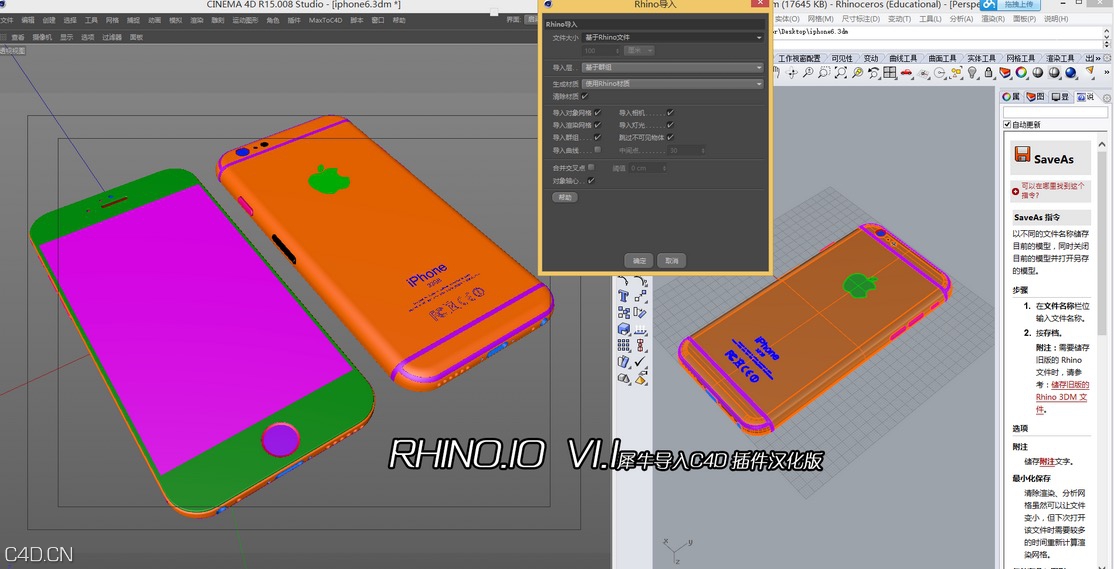Click the checkmark Check objects icon
The image size is (1114, 569).
640,362
